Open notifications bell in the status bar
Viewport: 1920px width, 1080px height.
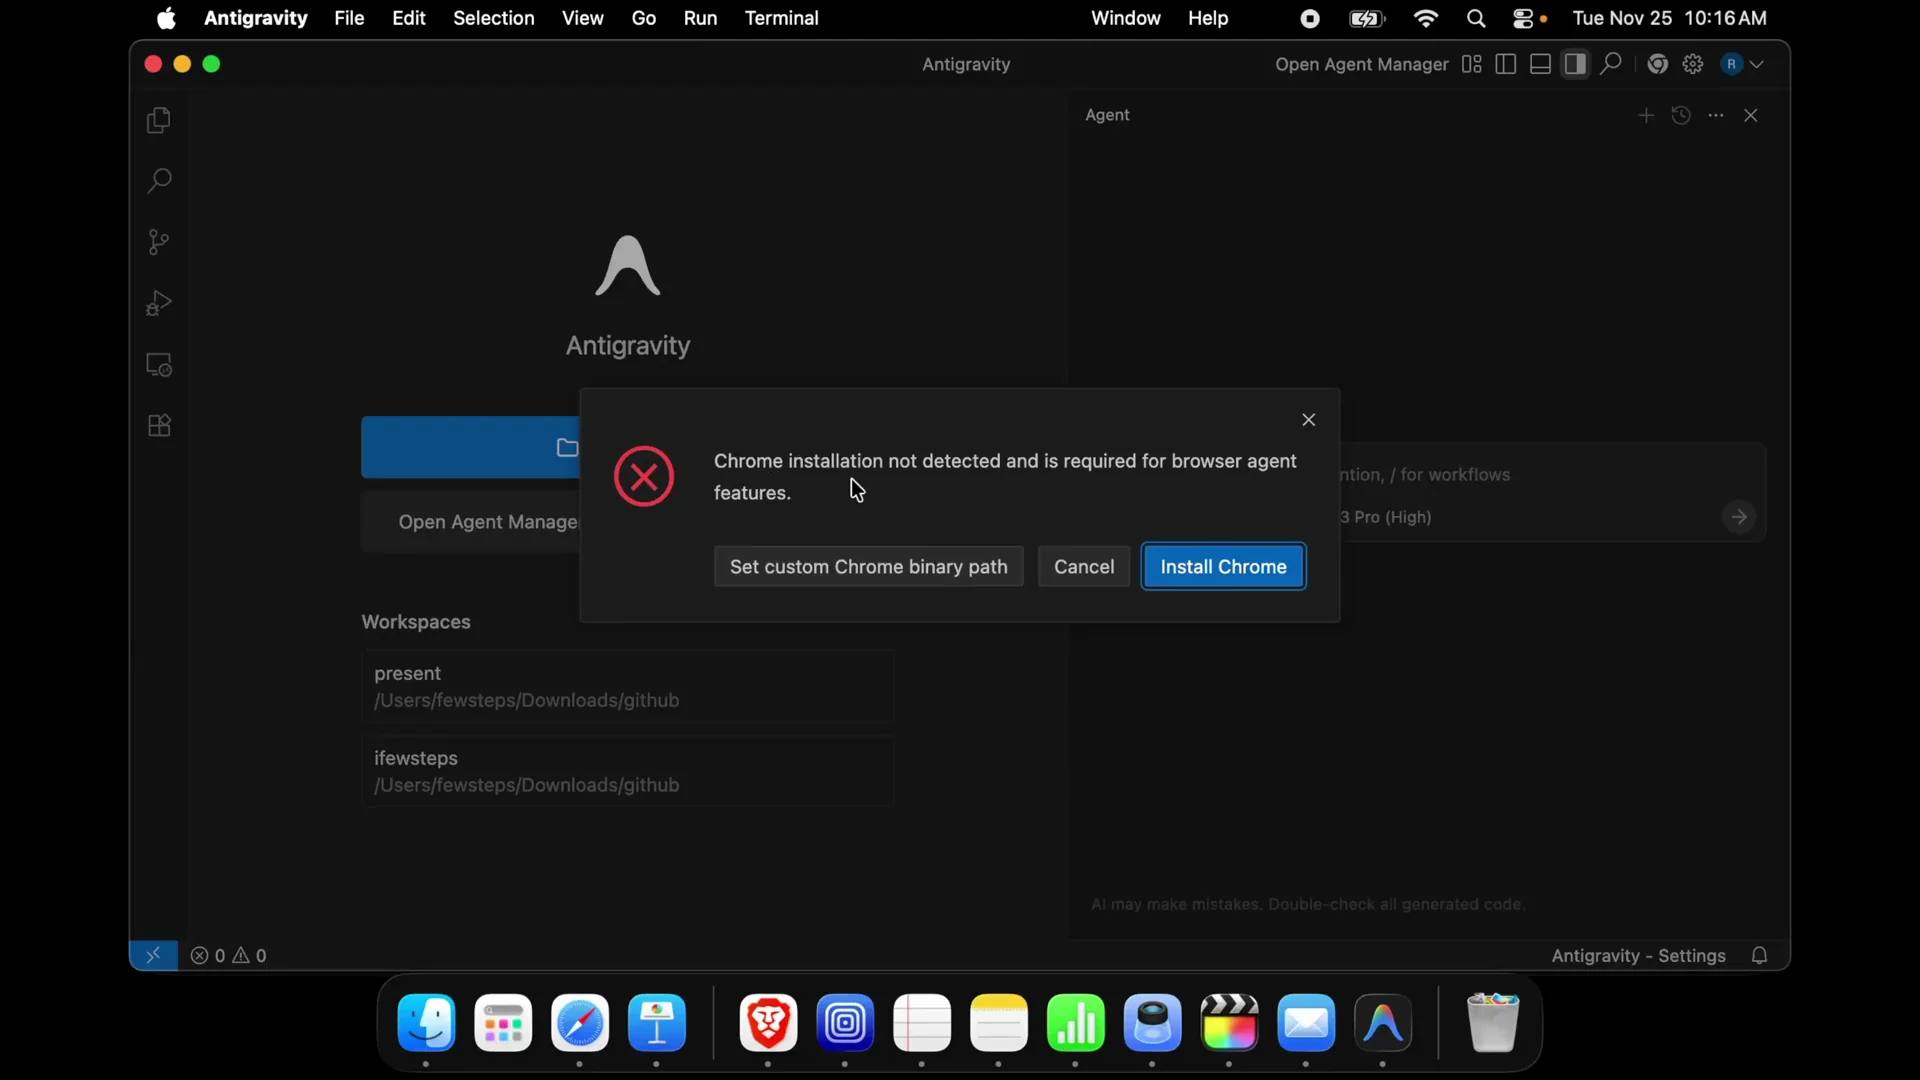coord(1760,955)
